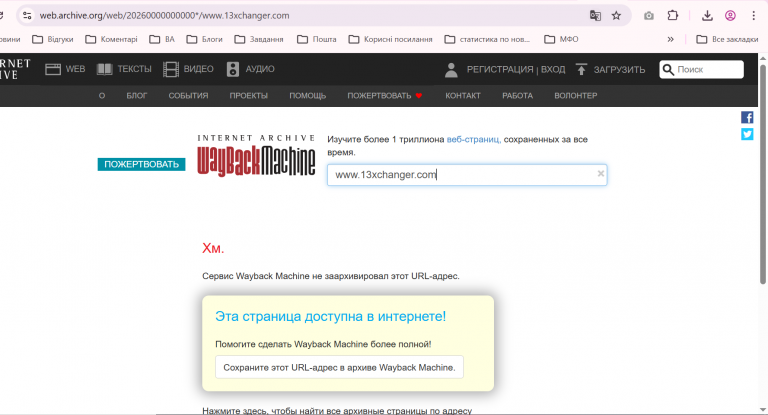Open the Chrome profile avatar
The height and width of the screenshot is (415, 768).
tap(730, 16)
